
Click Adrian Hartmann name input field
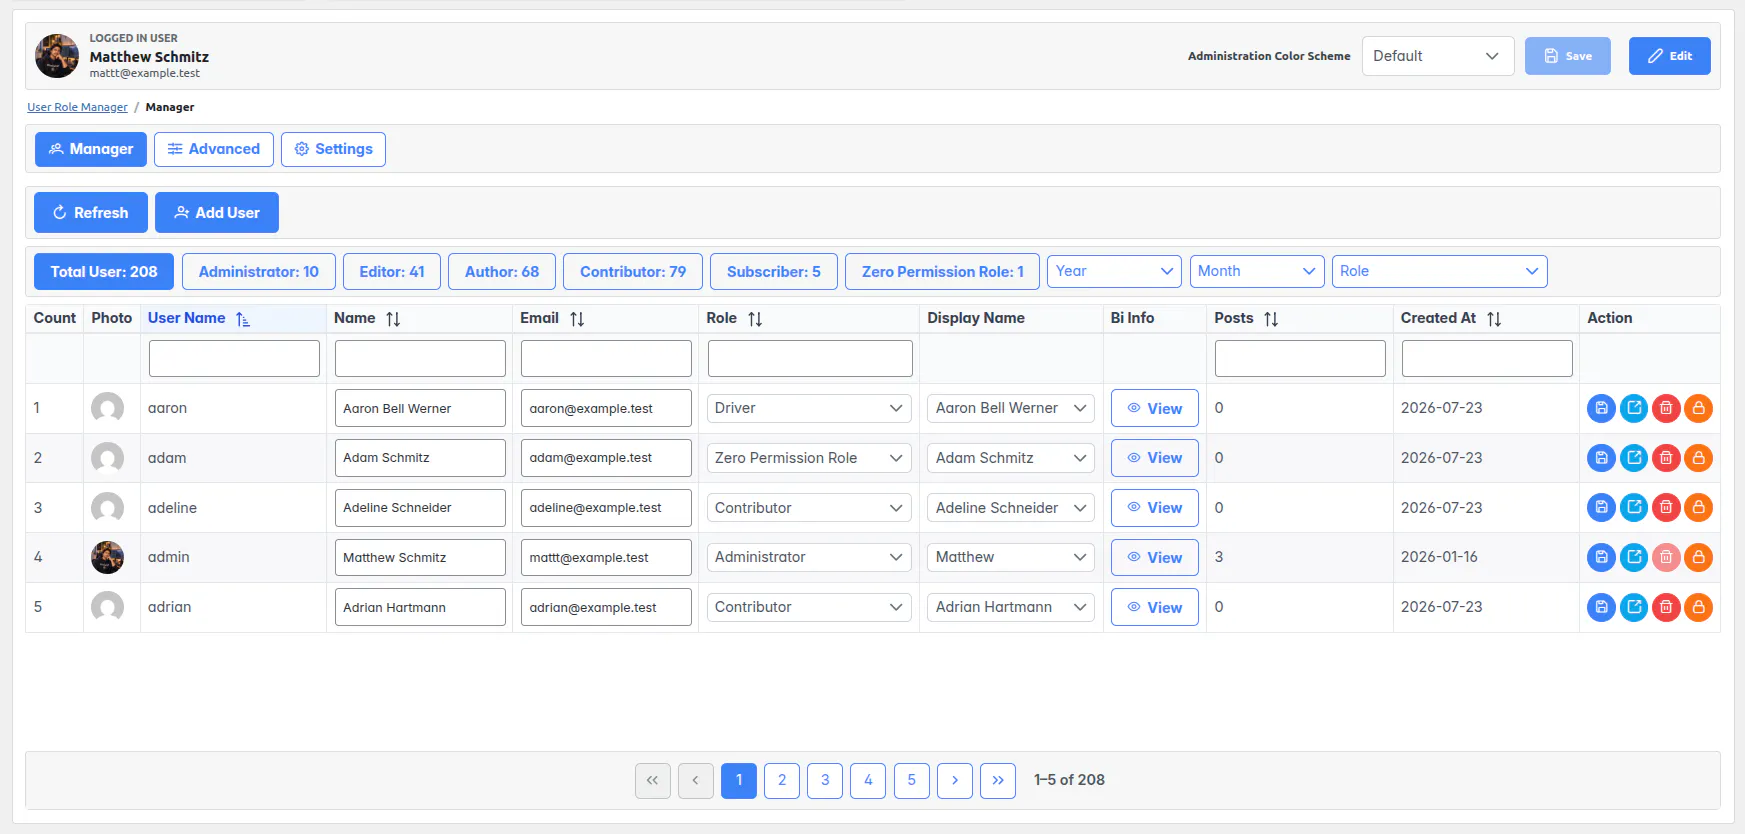point(420,607)
